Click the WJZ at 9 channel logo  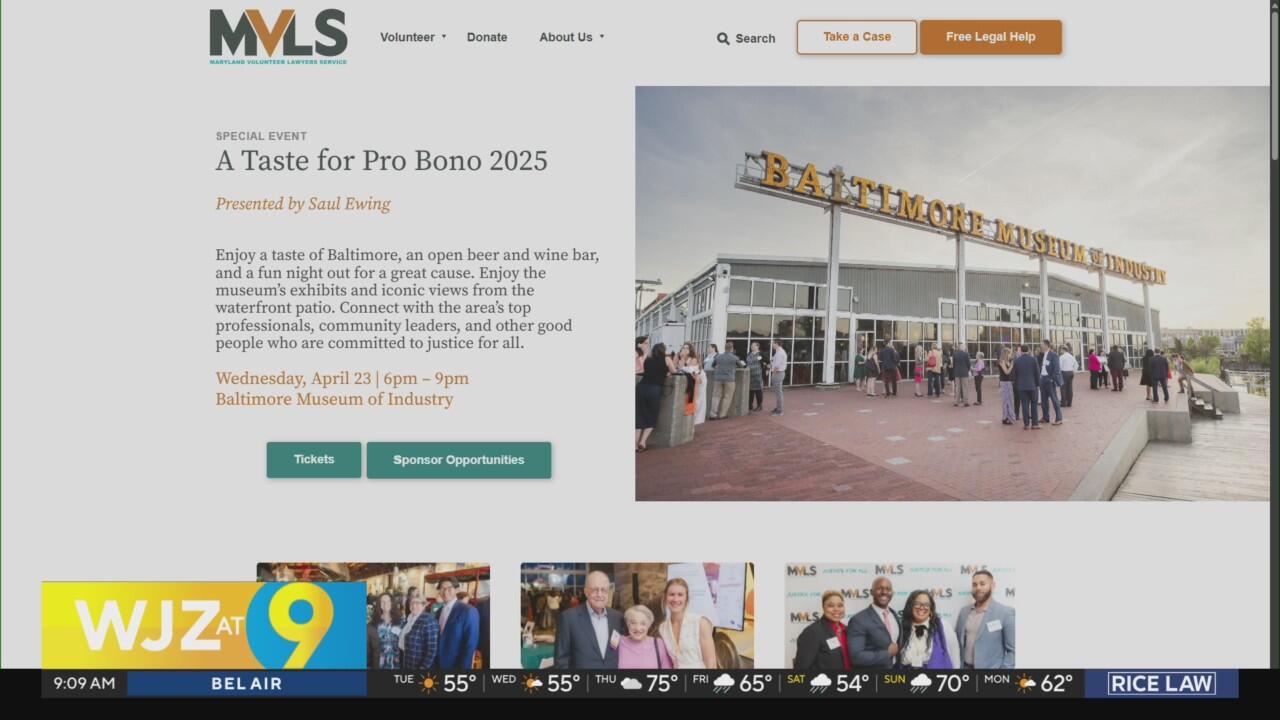pos(204,625)
